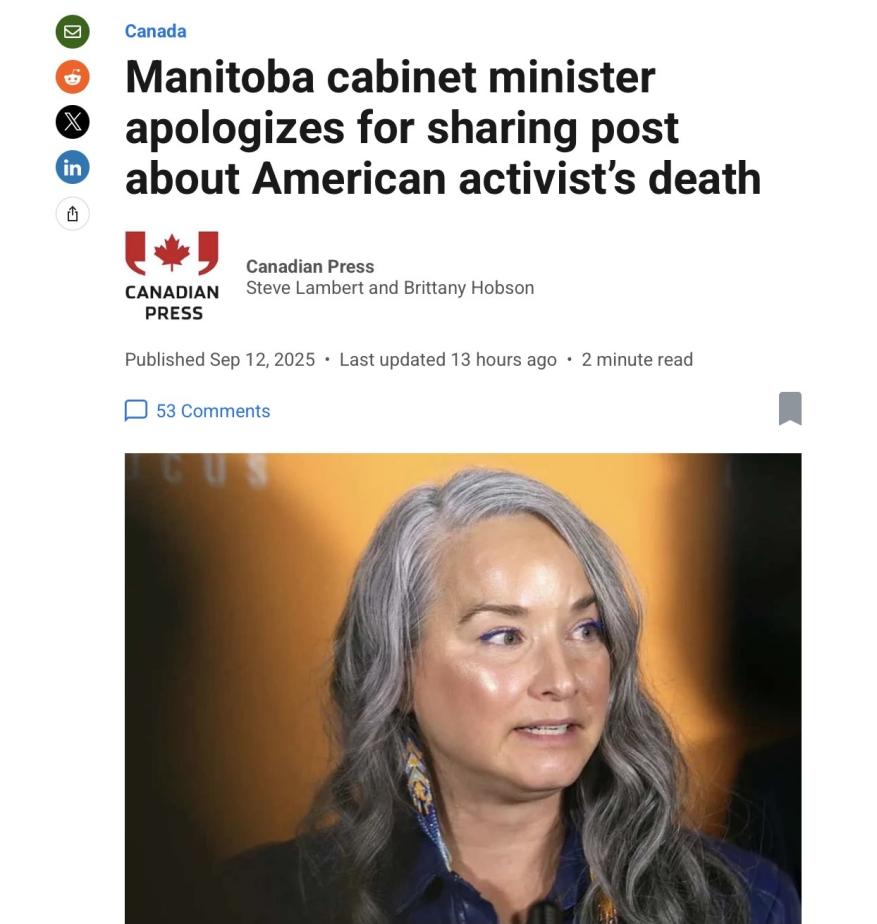This screenshot has width=877, height=924.
Task: Share this story on Reddit
Action: (x=72, y=77)
